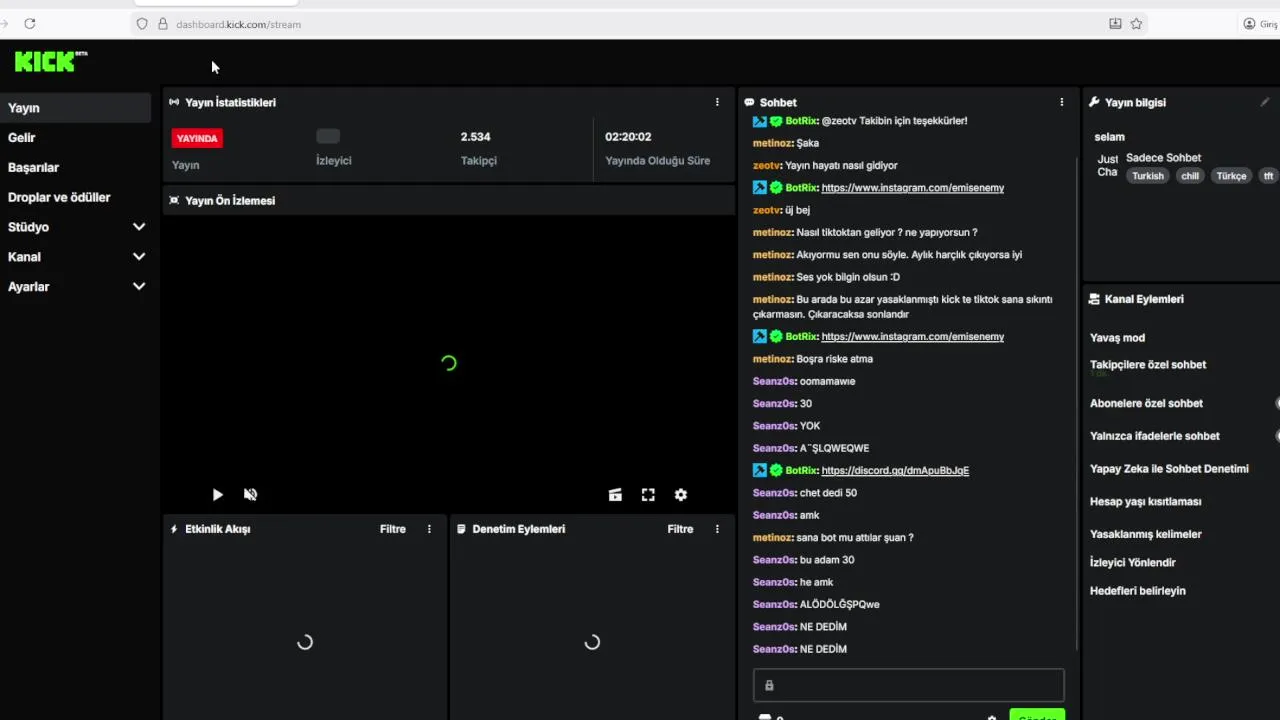Image resolution: width=1280 pixels, height=720 pixels.
Task: Reload the page in the browser
Action: (x=29, y=23)
